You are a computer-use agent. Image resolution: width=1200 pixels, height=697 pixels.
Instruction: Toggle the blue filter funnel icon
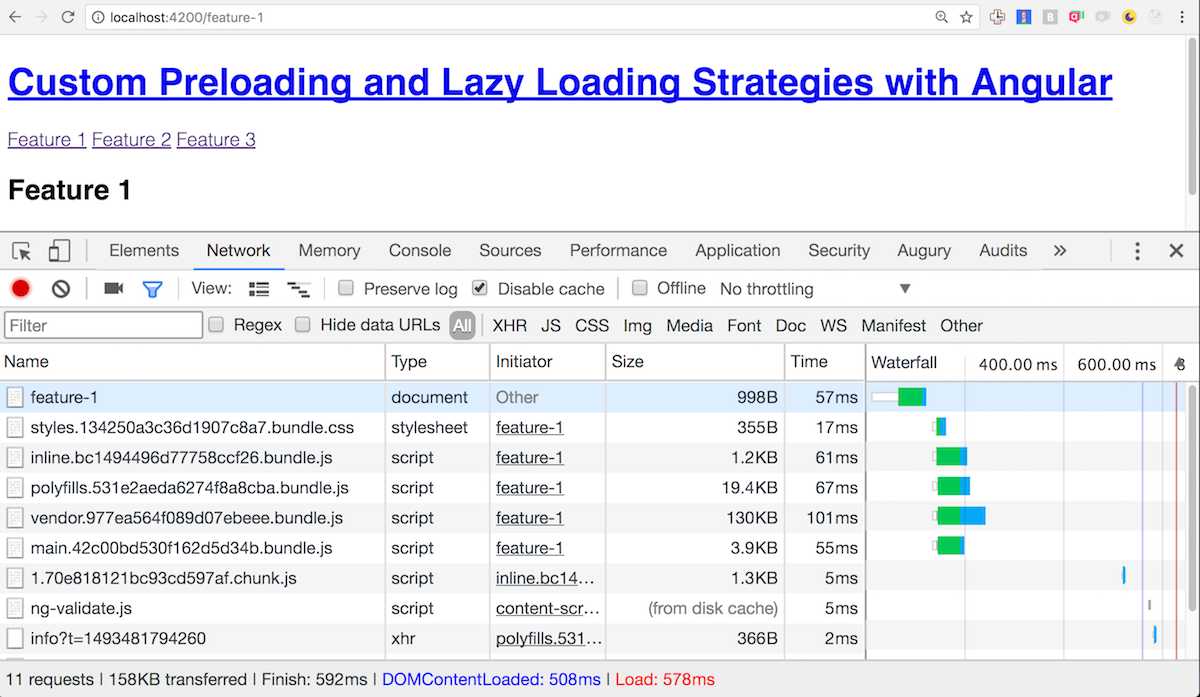click(x=152, y=289)
